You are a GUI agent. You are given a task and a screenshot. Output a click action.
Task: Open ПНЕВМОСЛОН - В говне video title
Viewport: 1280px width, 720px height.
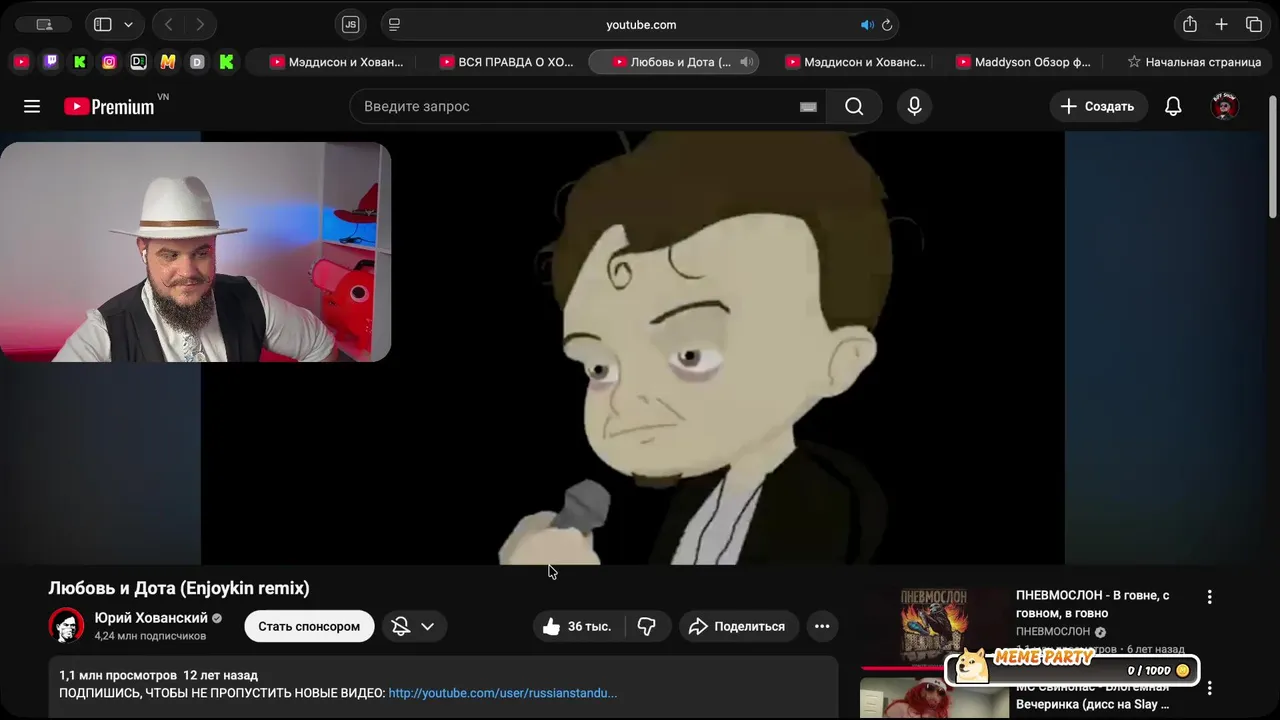pos(1093,604)
